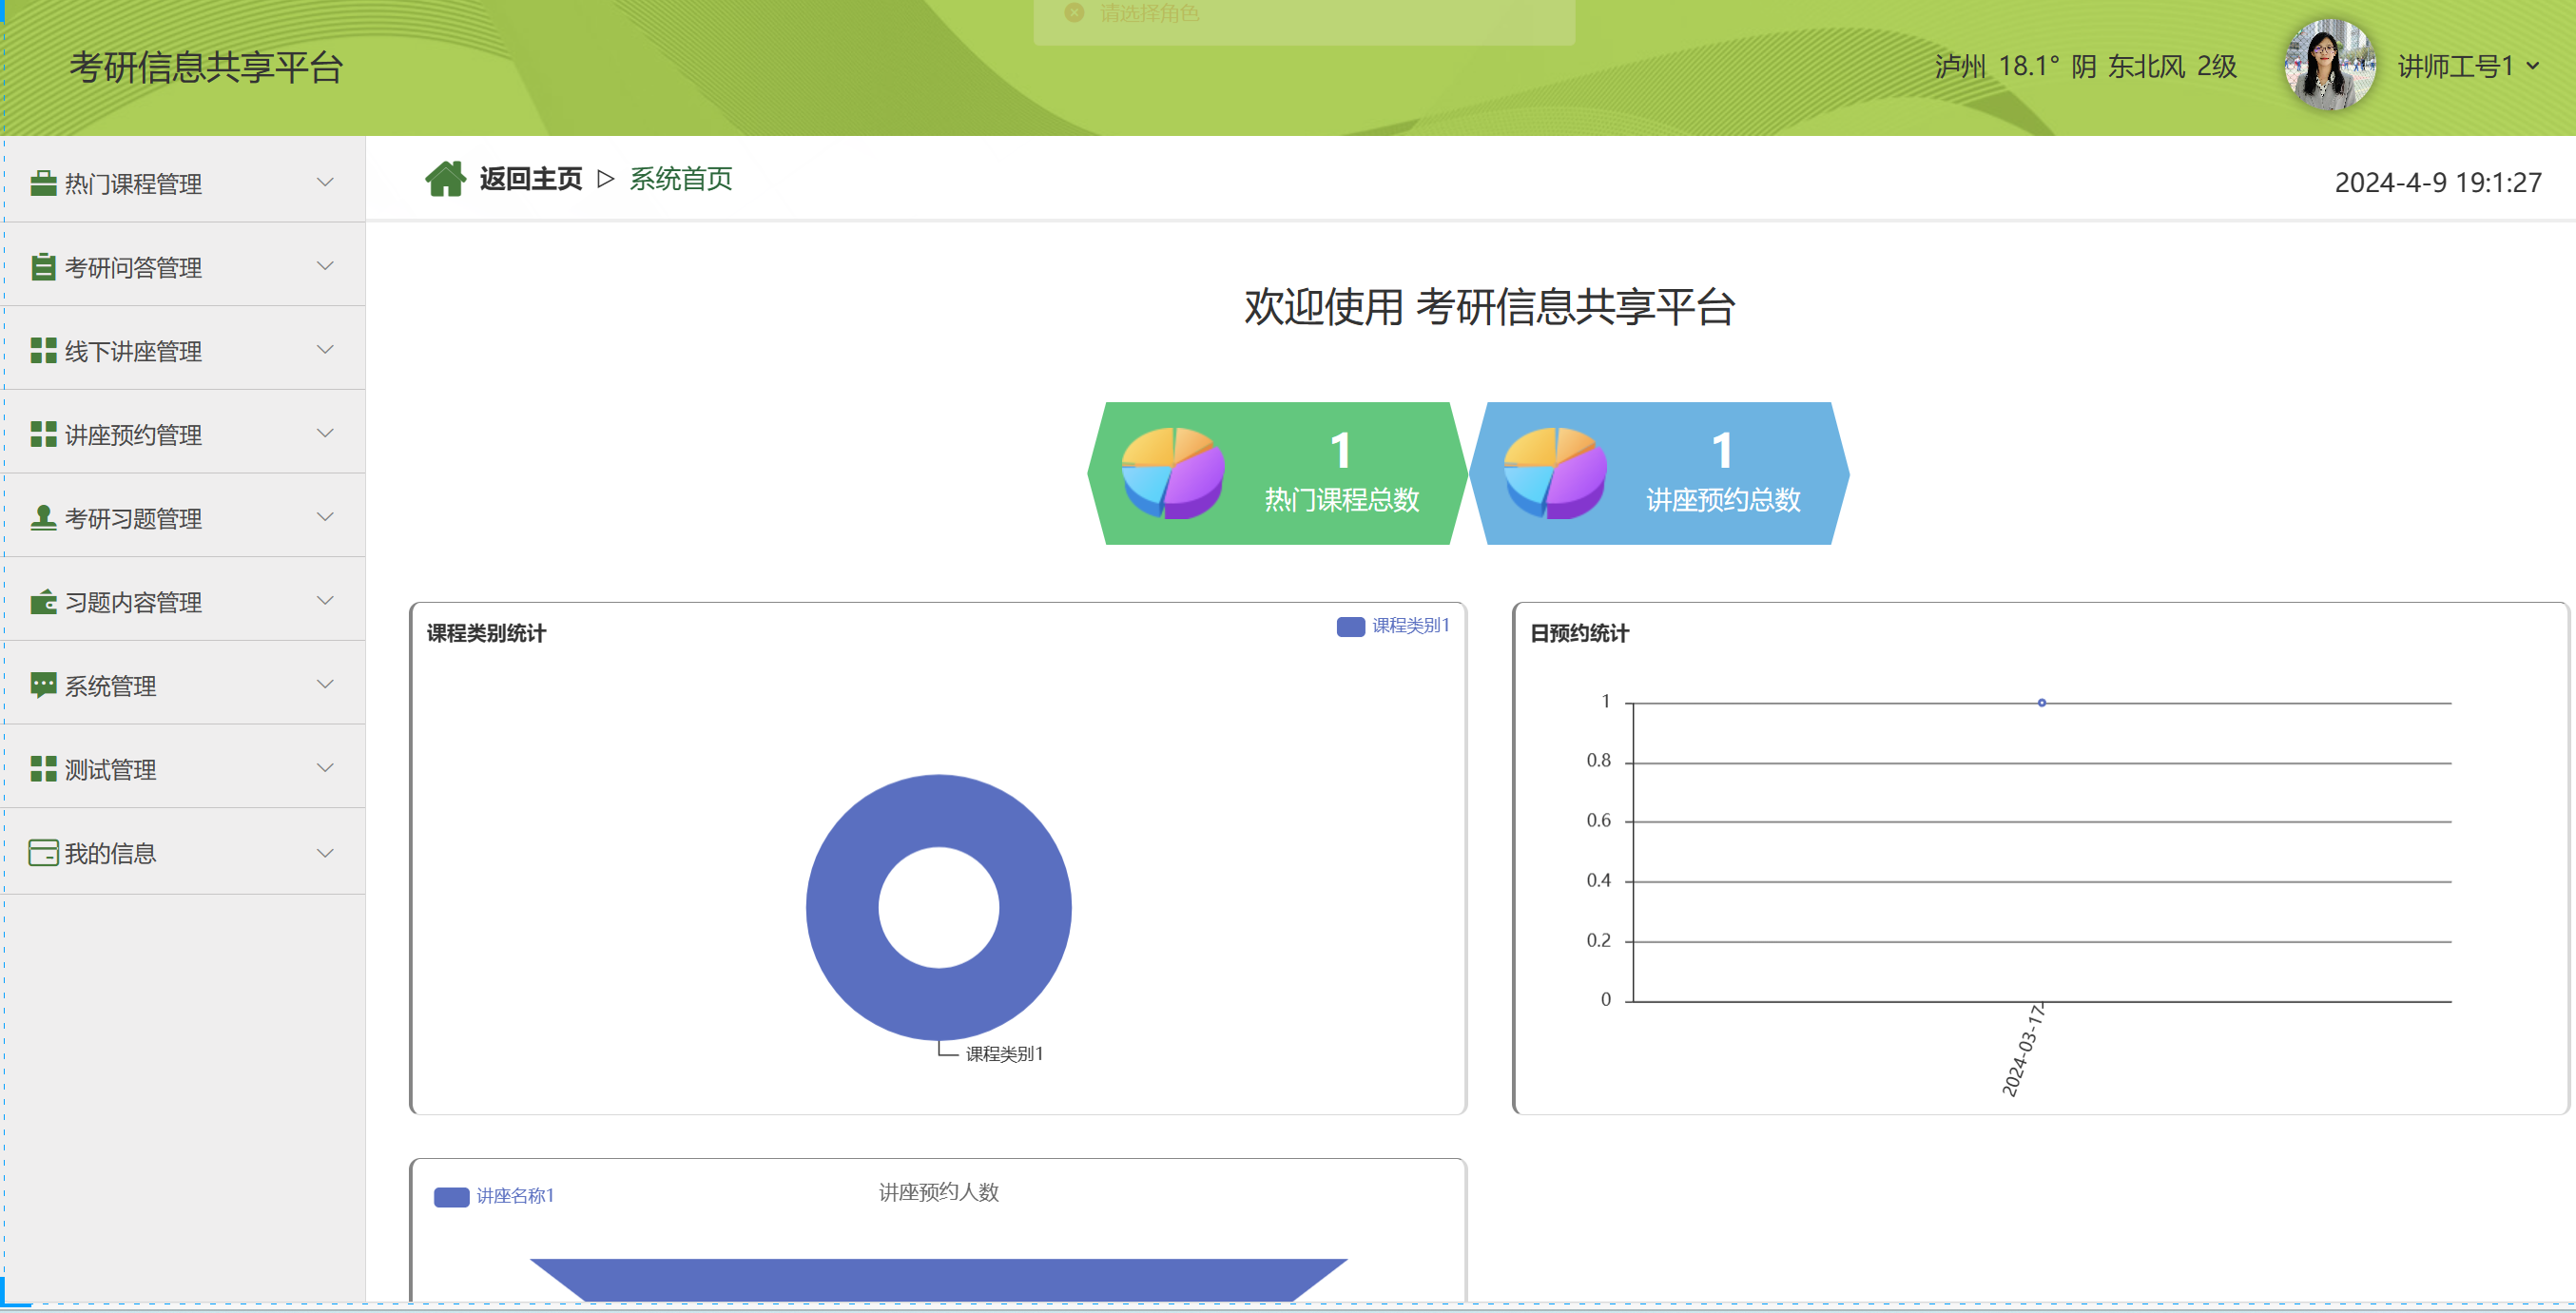Click the grid icon beside 线下讲座管理
Screen dimensions: 2576x1313
coord(43,351)
